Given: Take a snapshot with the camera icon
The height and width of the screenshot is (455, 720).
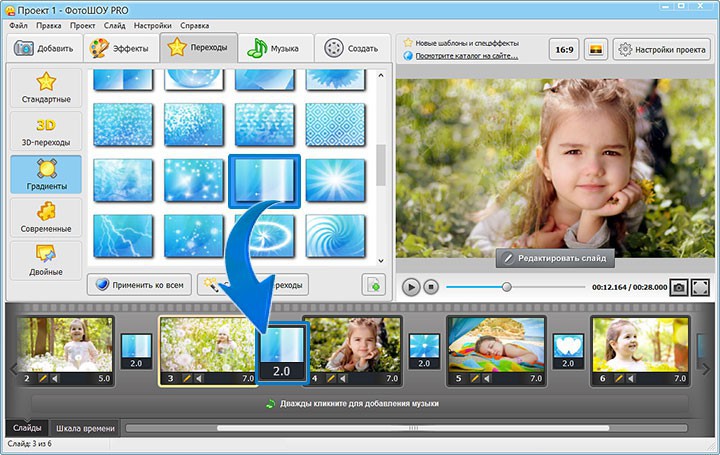Looking at the screenshot, I should click(679, 287).
